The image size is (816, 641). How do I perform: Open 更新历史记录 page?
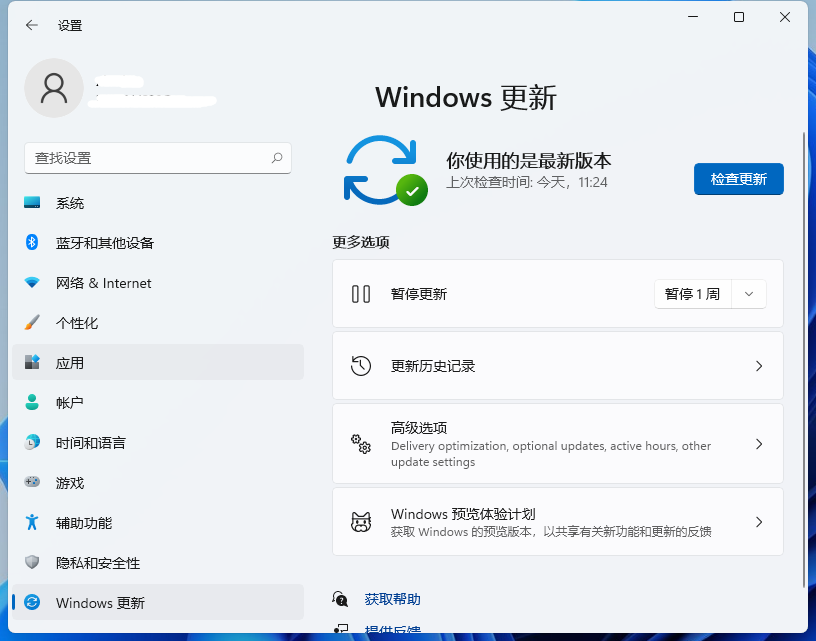[x=557, y=365]
